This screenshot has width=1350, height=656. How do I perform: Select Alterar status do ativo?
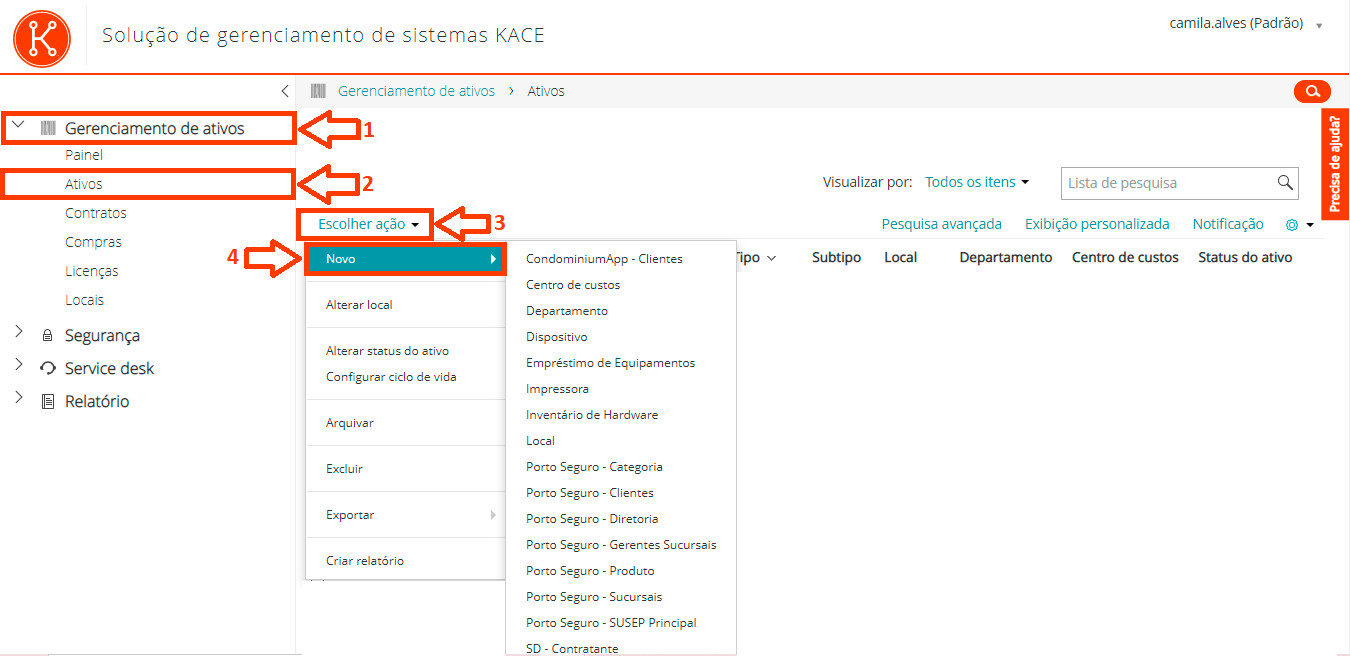(387, 351)
